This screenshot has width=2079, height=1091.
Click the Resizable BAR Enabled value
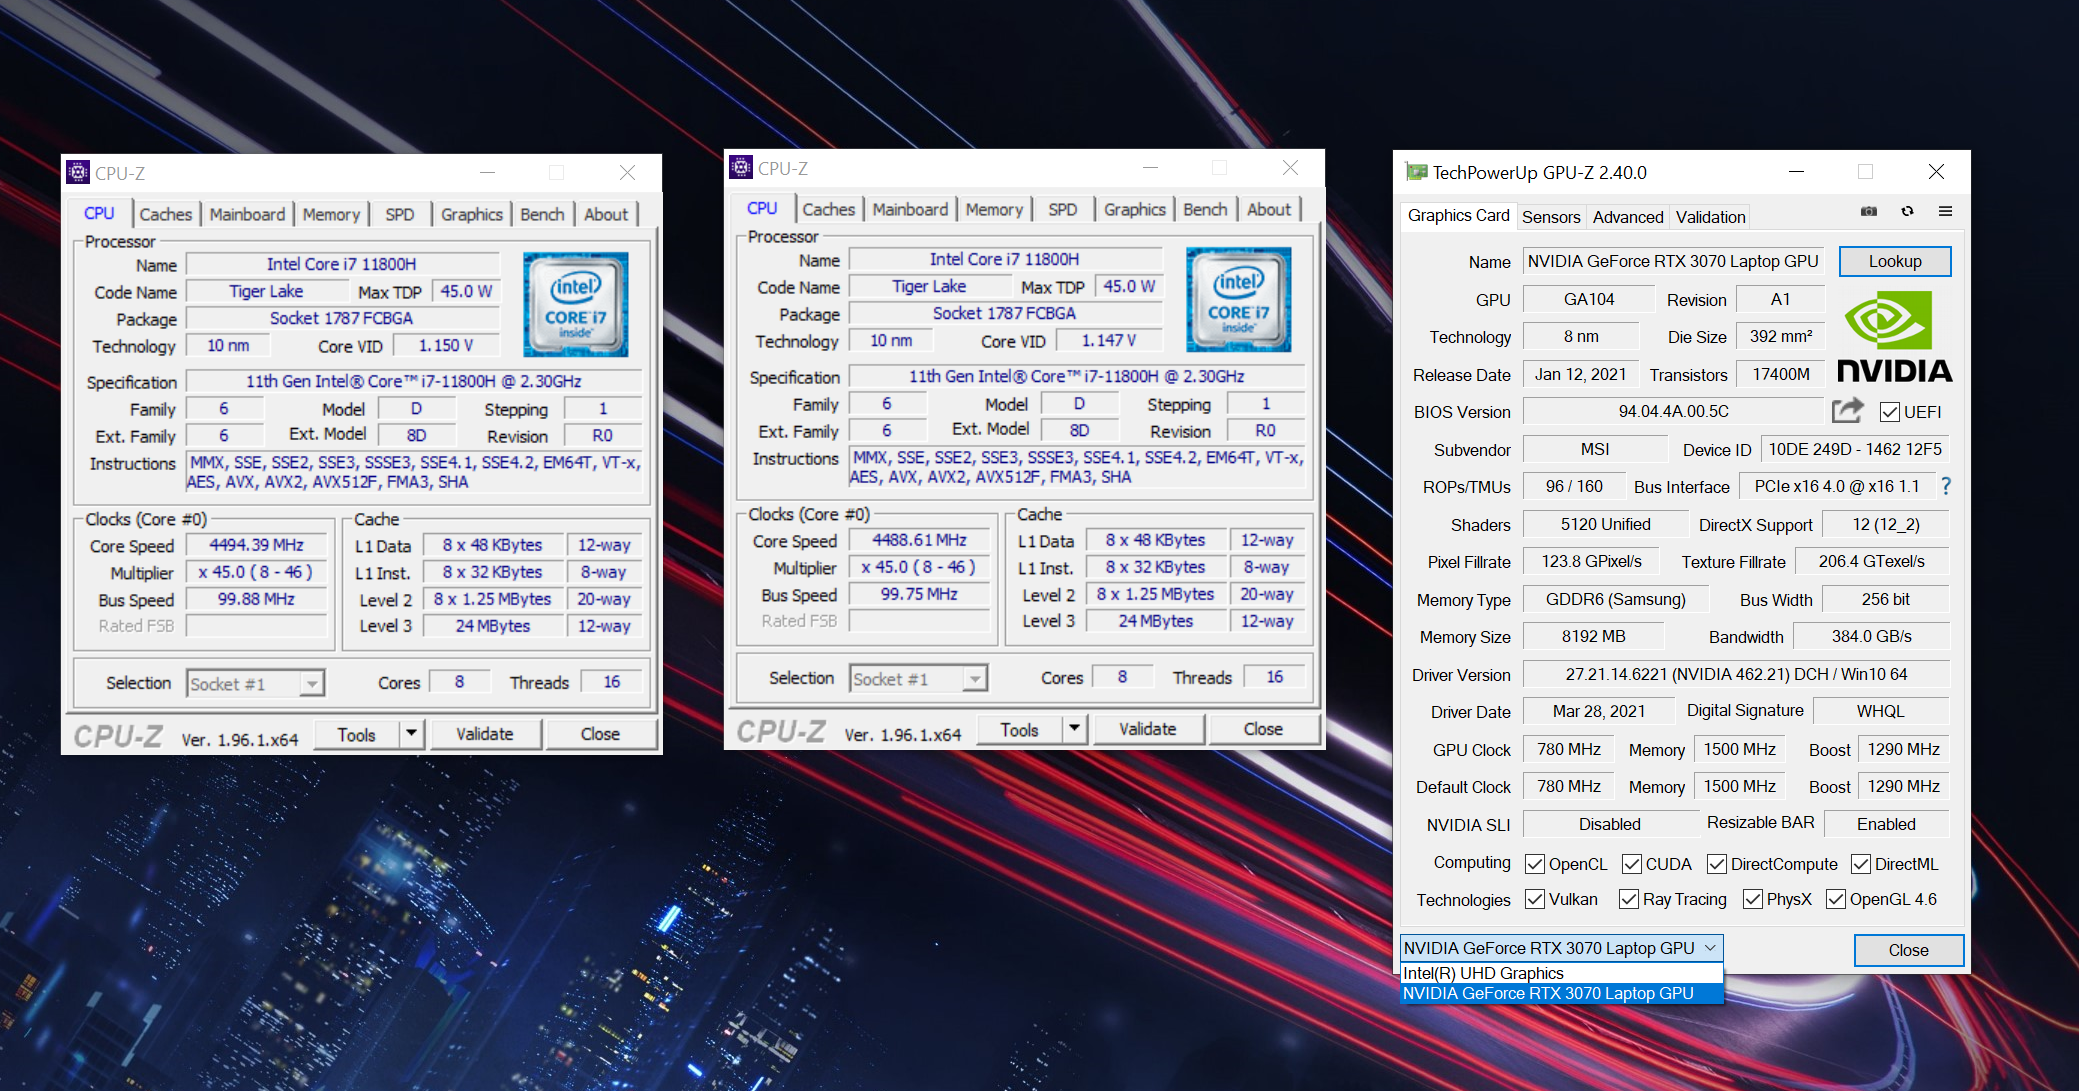(x=1886, y=824)
